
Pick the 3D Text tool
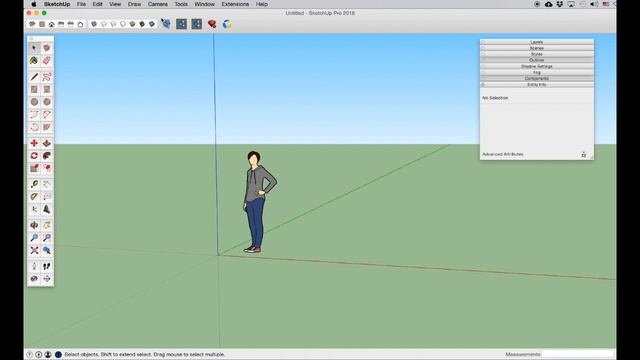(x=47, y=210)
